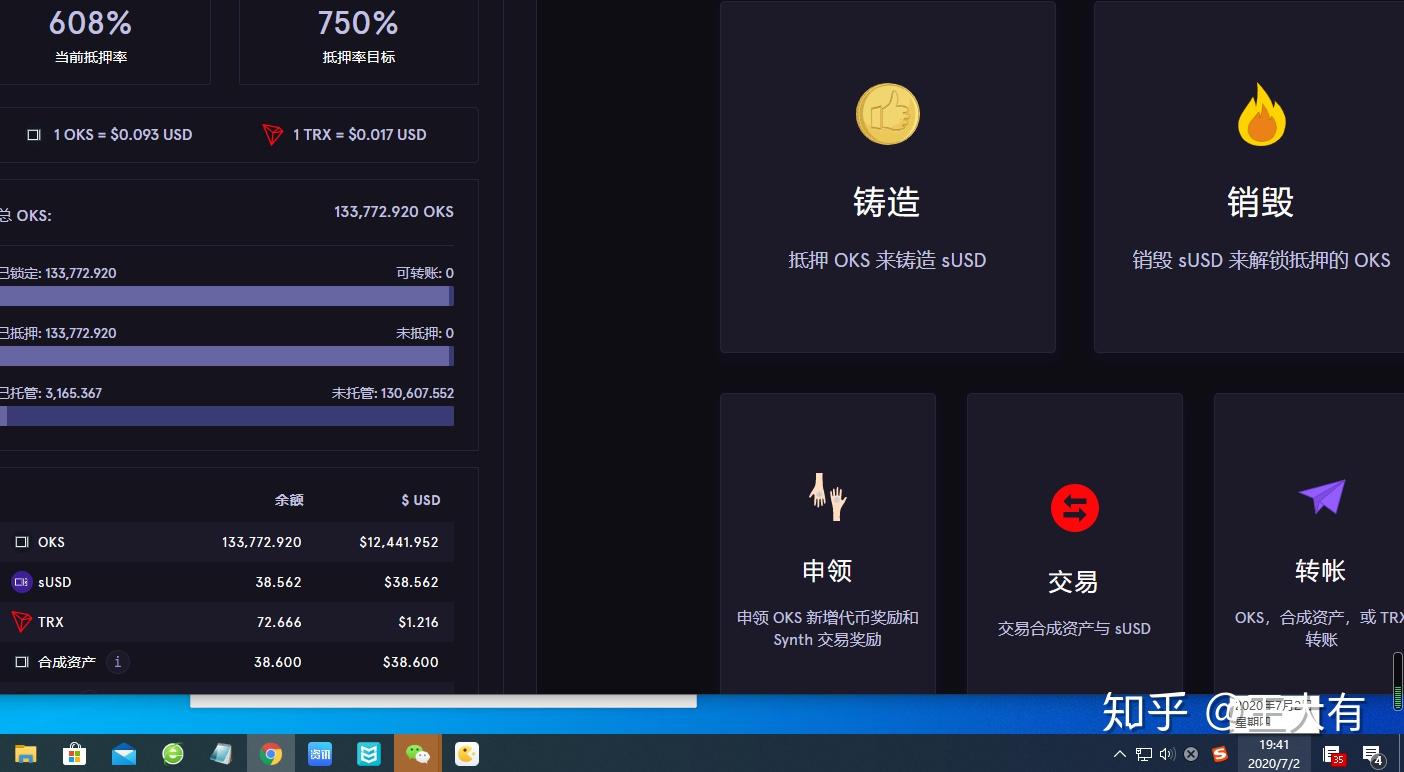Open the 交易 (trade) card
Viewport: 1404px width, 772px height.
coord(1074,544)
